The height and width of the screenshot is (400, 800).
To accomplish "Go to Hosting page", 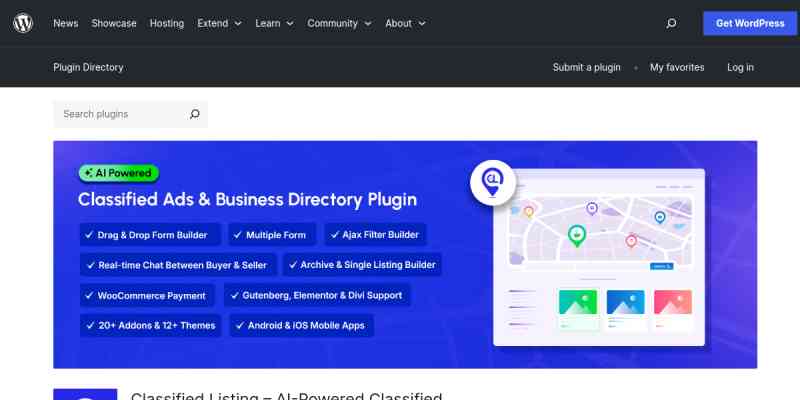I will click(167, 23).
